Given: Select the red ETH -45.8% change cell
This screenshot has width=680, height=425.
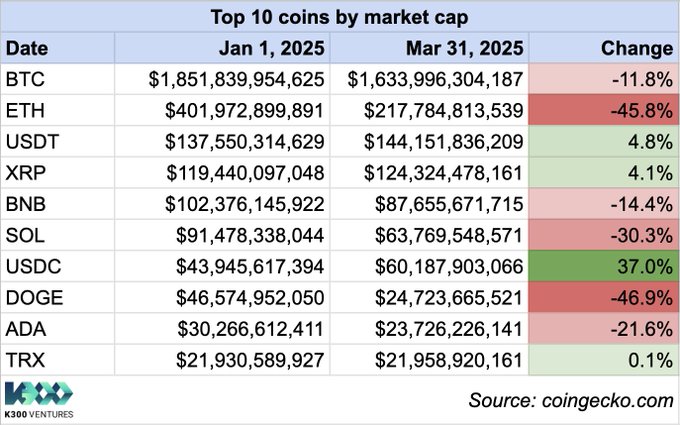Looking at the screenshot, I should (603, 107).
